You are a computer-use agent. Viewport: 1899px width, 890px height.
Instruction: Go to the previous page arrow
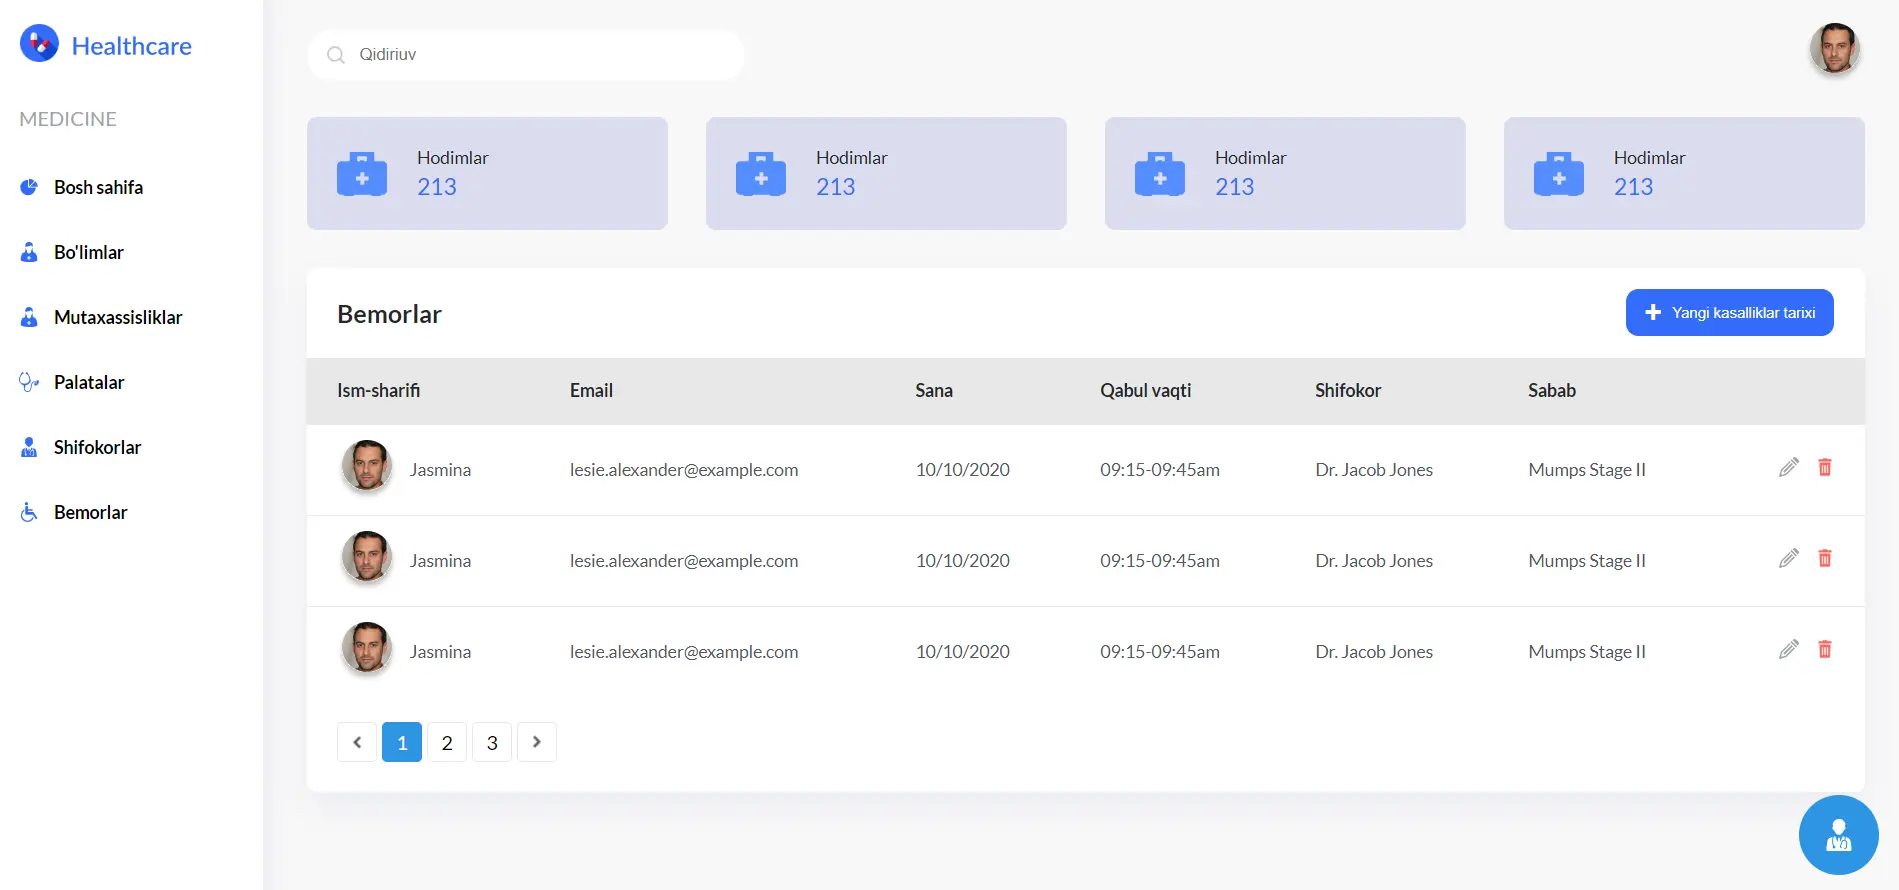pos(357,742)
